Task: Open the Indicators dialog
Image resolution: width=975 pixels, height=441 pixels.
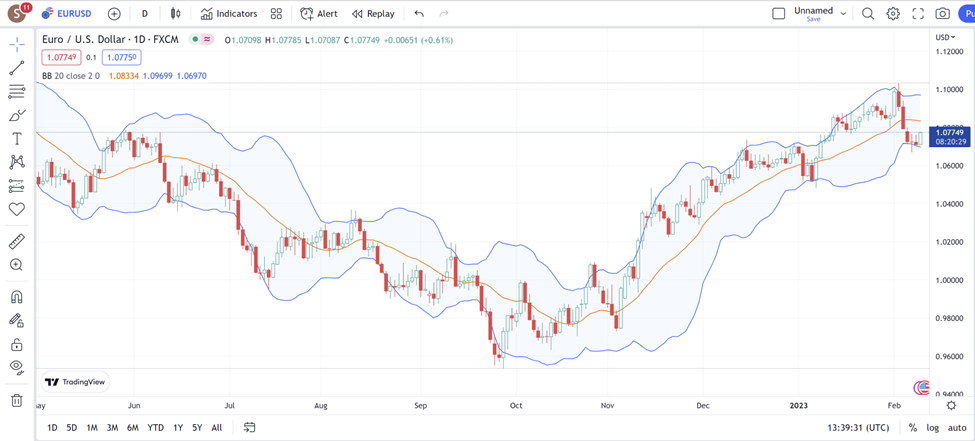Action: pos(229,13)
